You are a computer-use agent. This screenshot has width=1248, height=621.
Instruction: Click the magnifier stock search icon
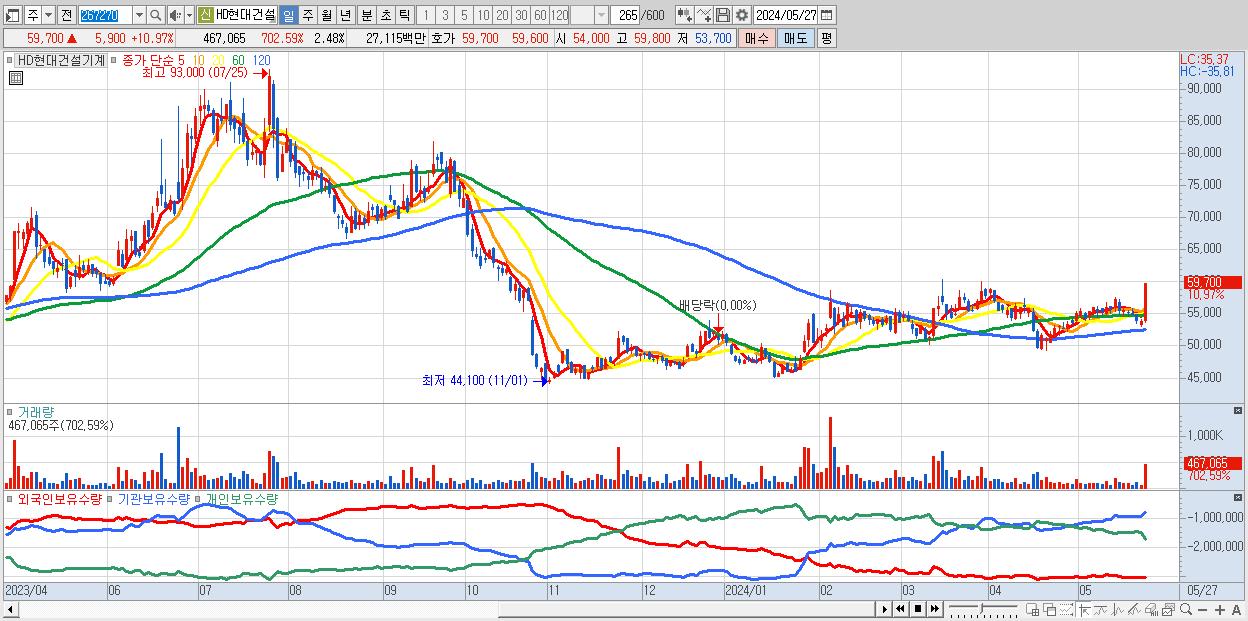click(155, 15)
